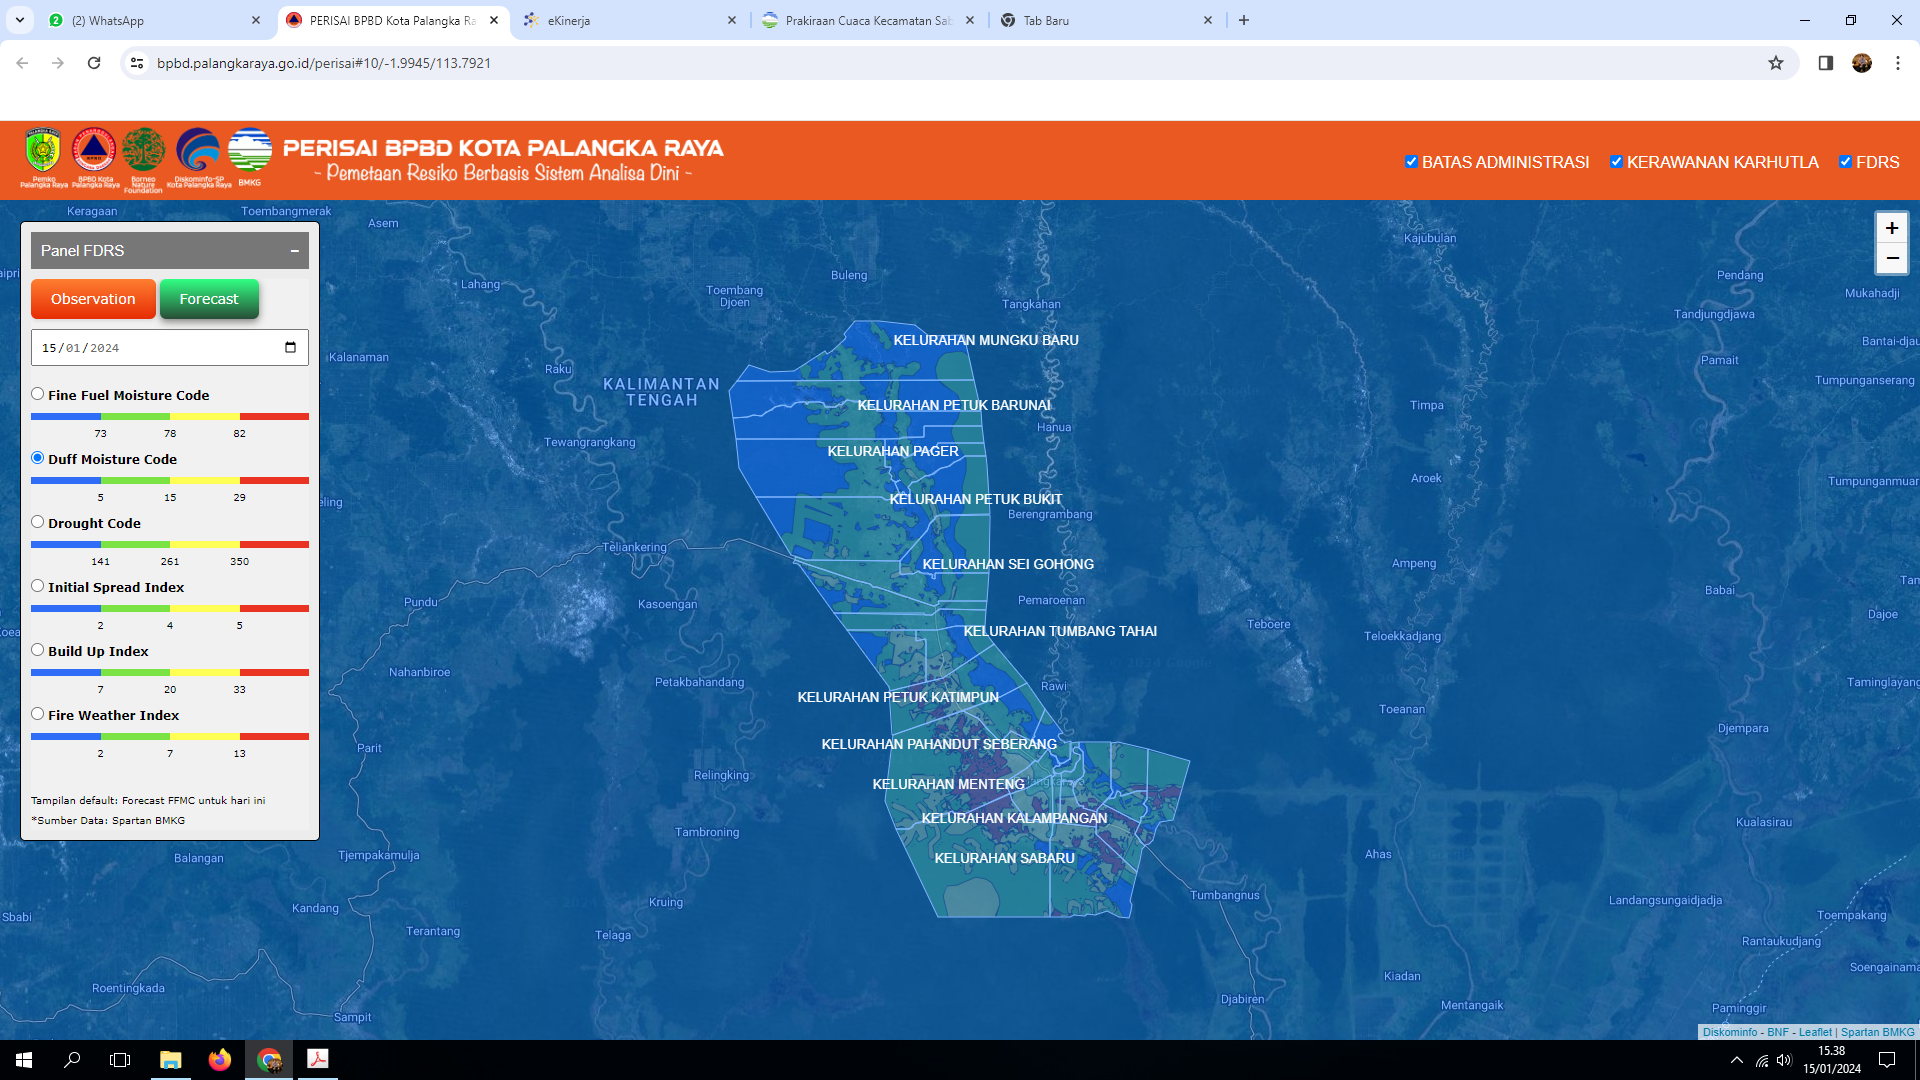Open the tab search dropdown arrow
1920x1080 pixels.
[x=19, y=20]
